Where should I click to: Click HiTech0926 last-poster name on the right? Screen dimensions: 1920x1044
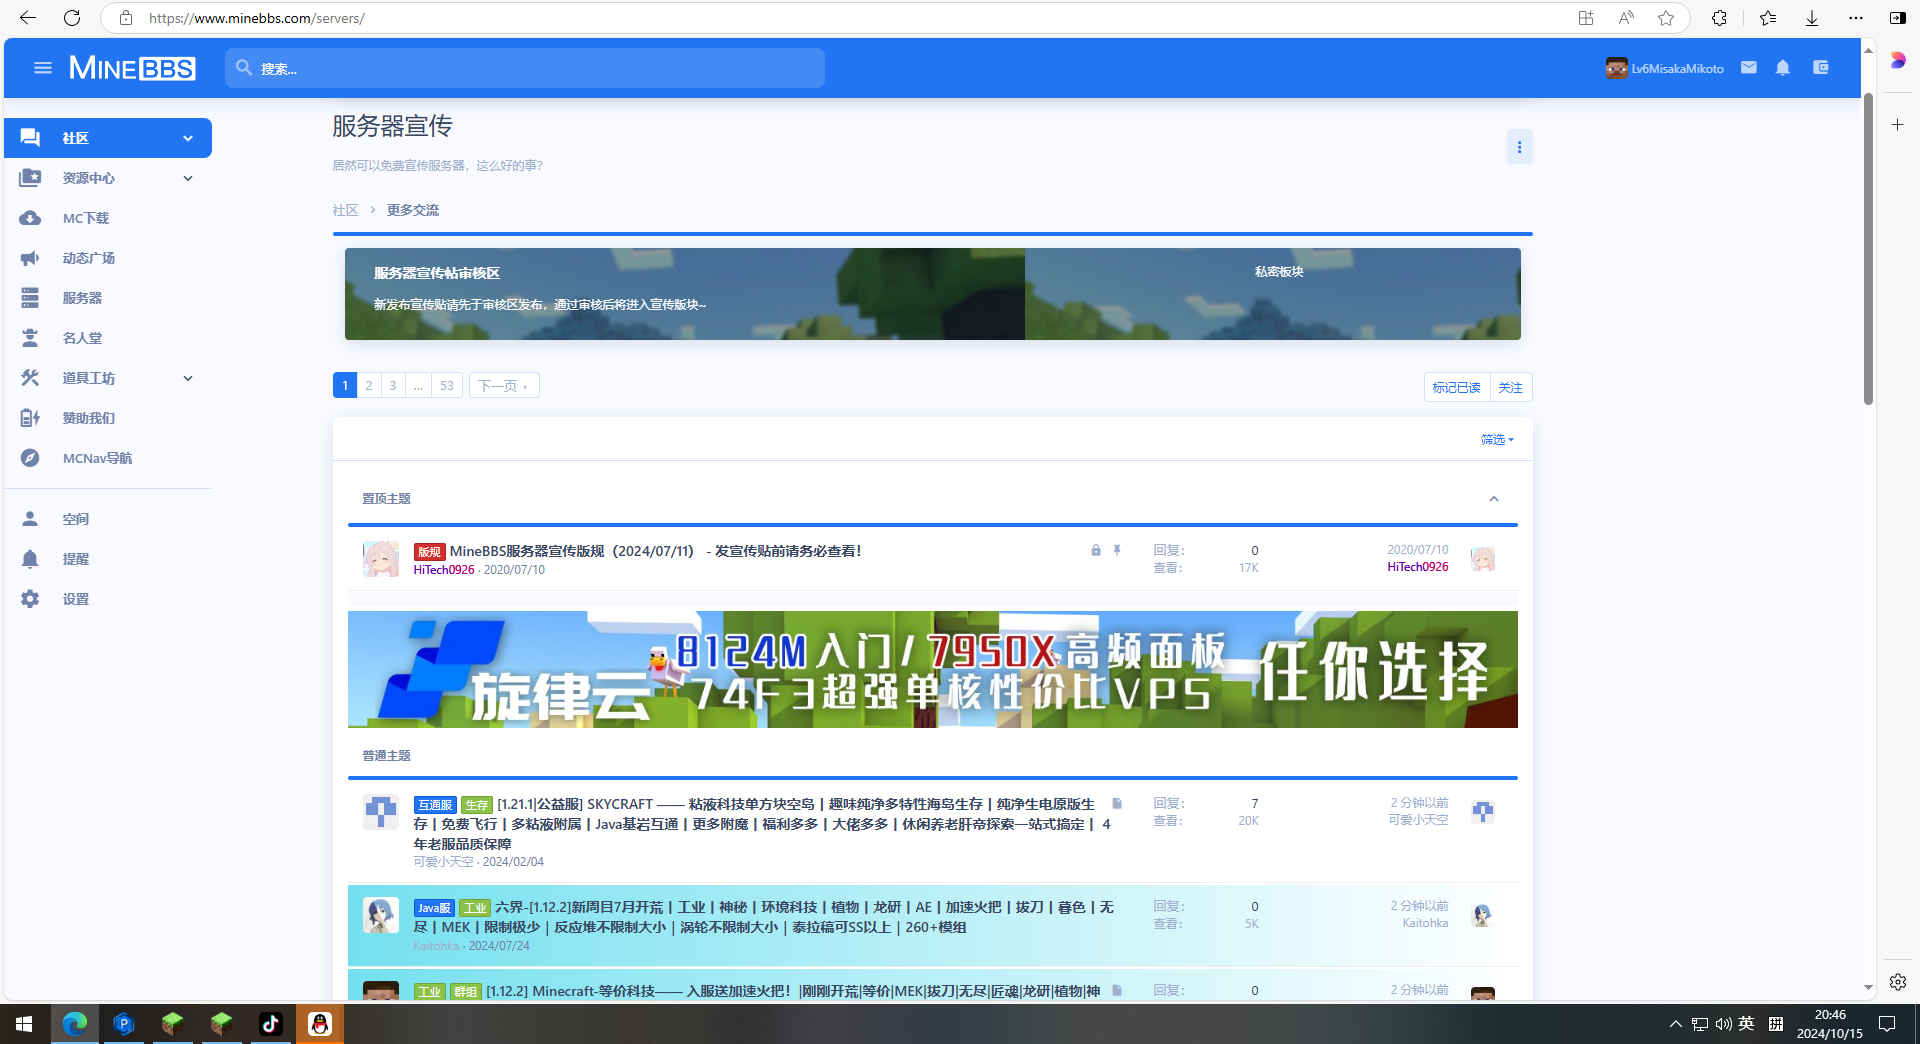point(1417,567)
